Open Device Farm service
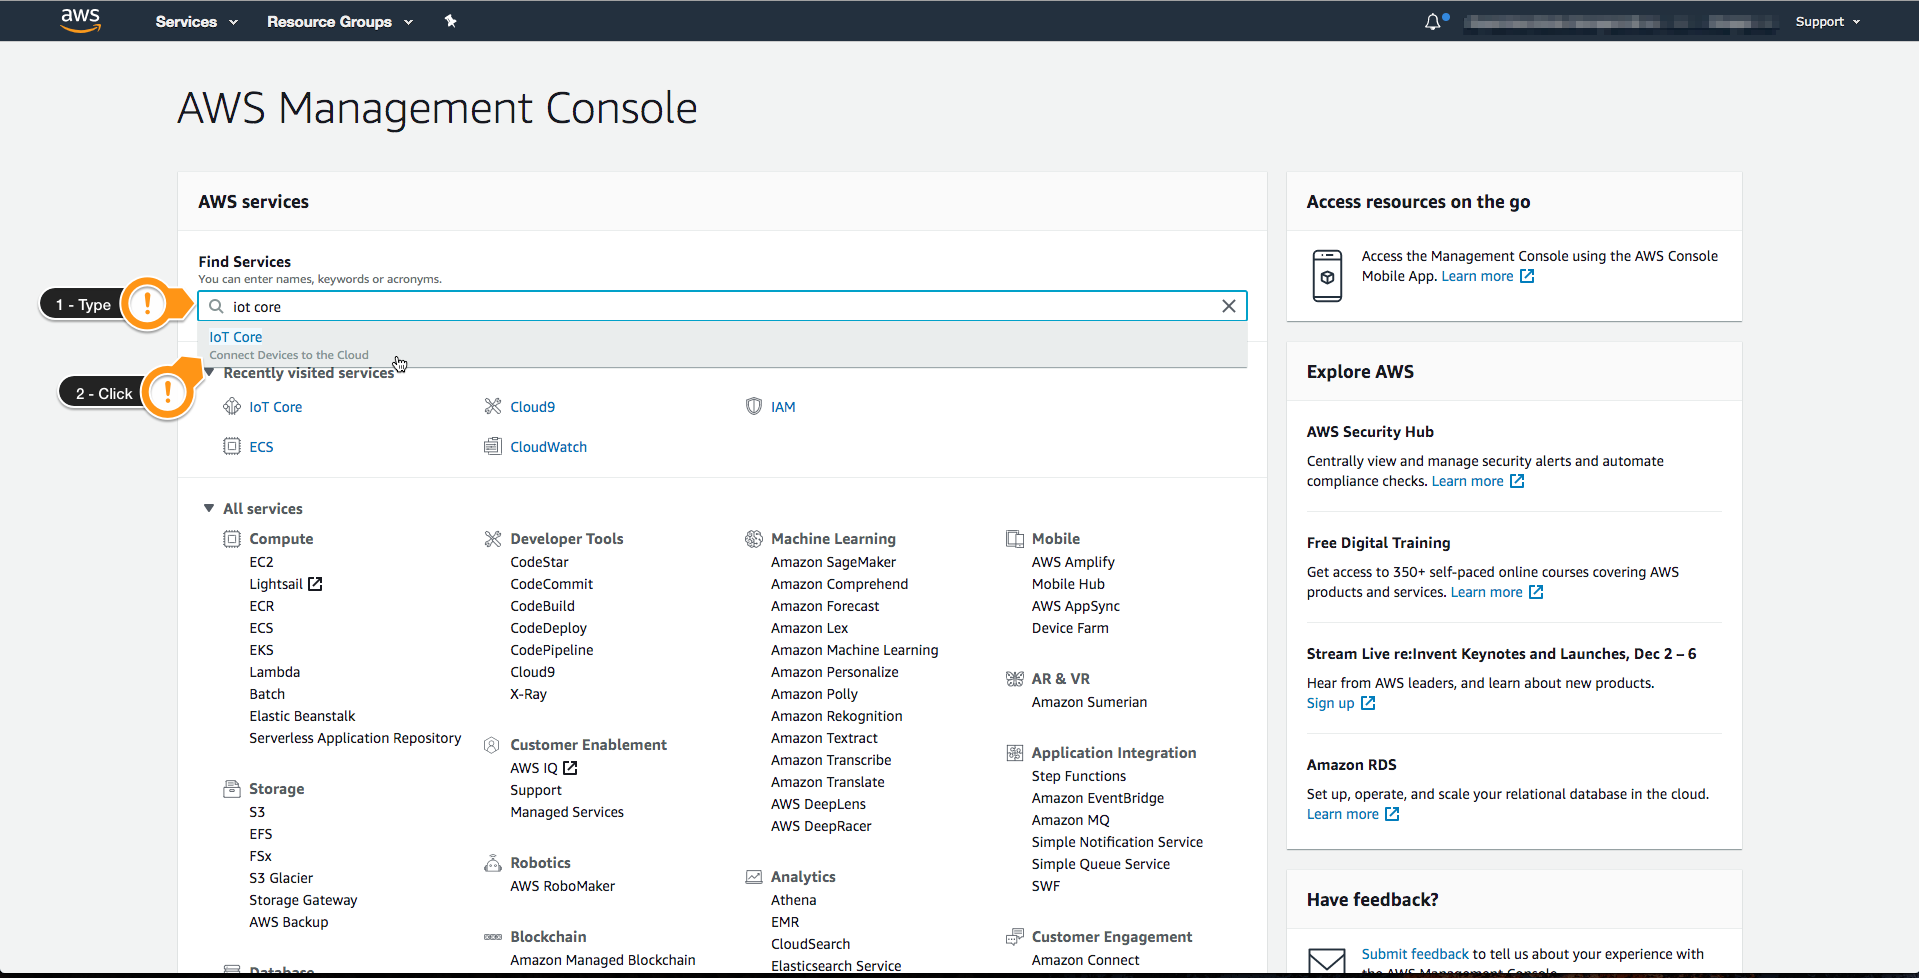Image resolution: width=1919 pixels, height=978 pixels. (1070, 628)
